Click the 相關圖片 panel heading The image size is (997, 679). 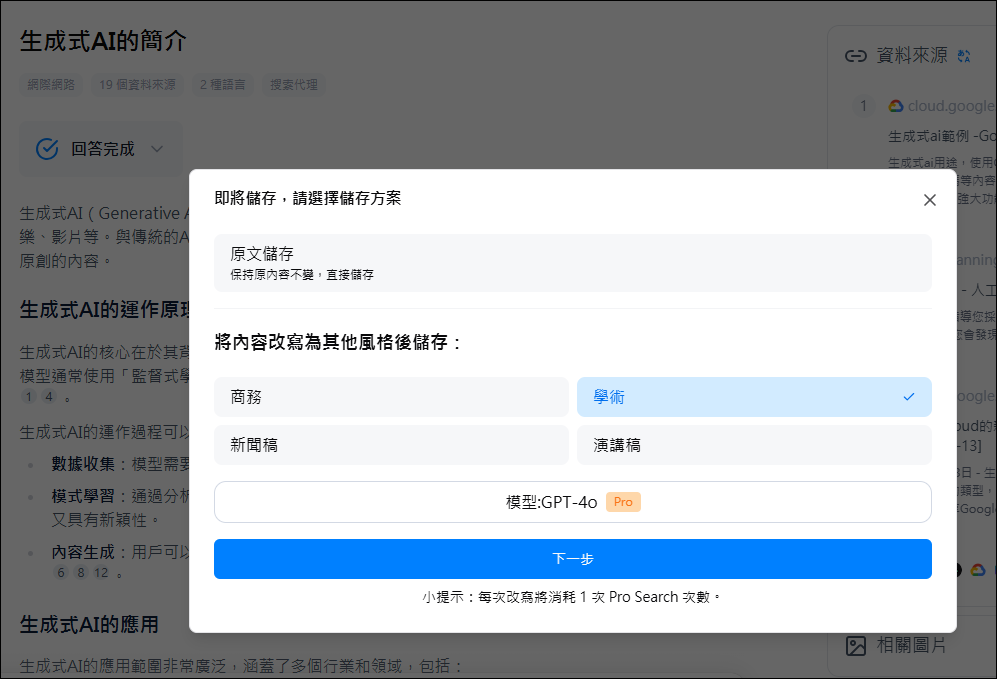click(x=911, y=645)
